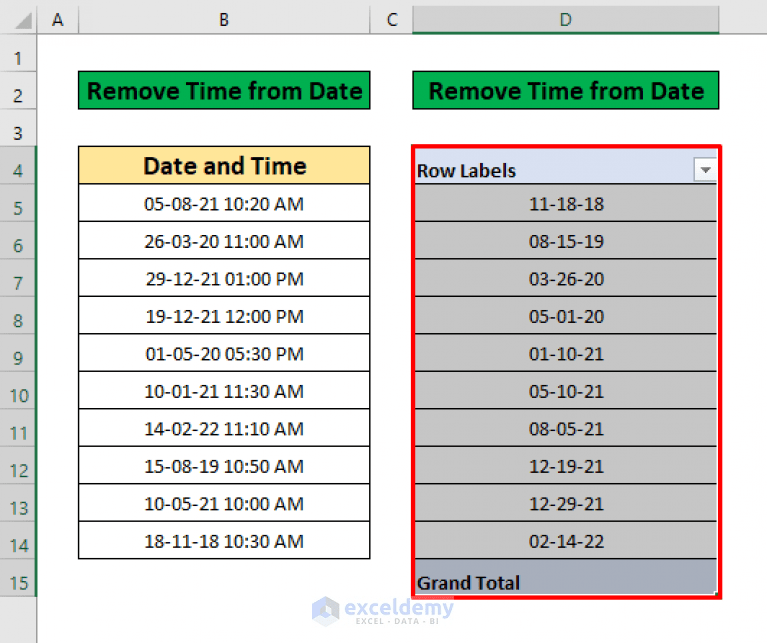Select cell 18-11-18 10:30 AM
The width and height of the screenshot is (767, 643).
(x=224, y=541)
